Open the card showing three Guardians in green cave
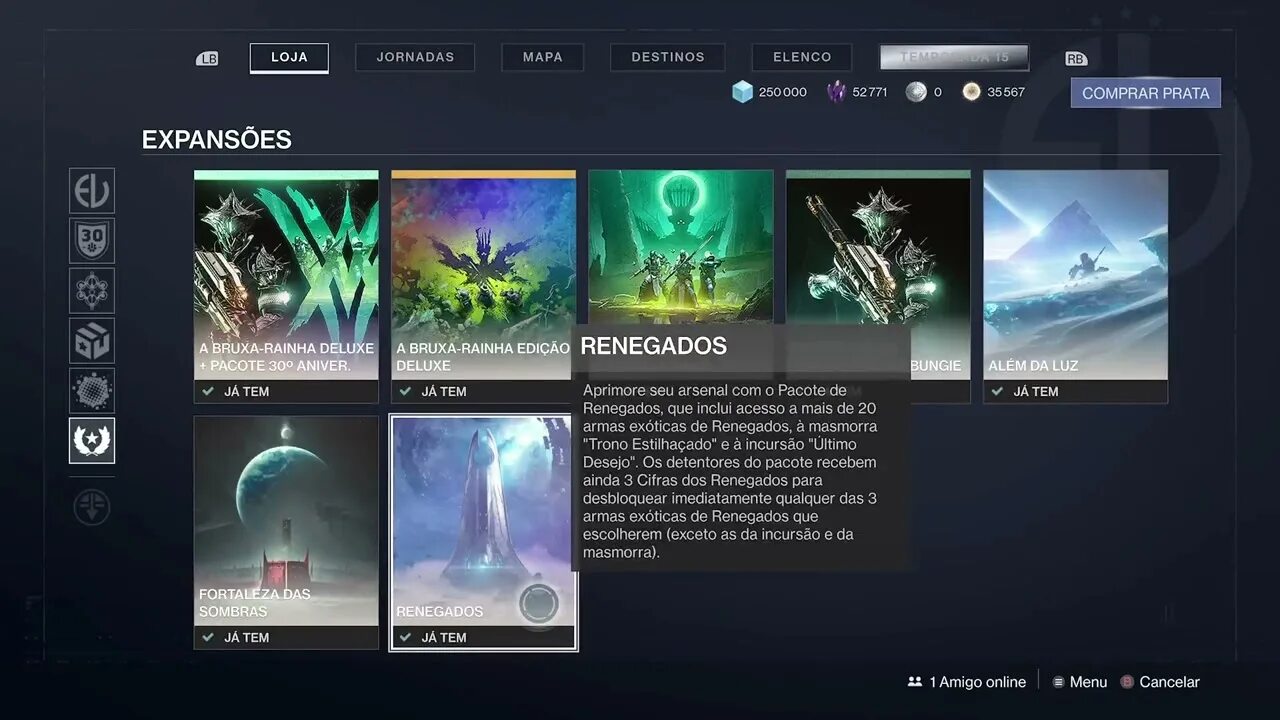The image size is (1280, 720). pos(681,246)
